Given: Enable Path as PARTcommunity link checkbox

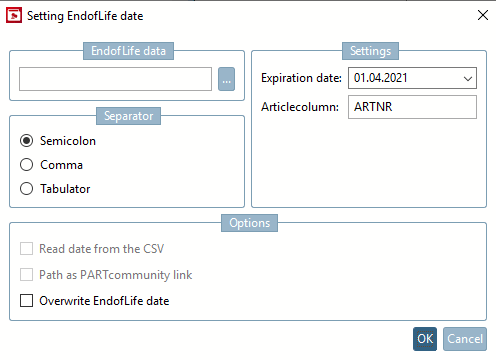Looking at the screenshot, I should coord(26,275).
